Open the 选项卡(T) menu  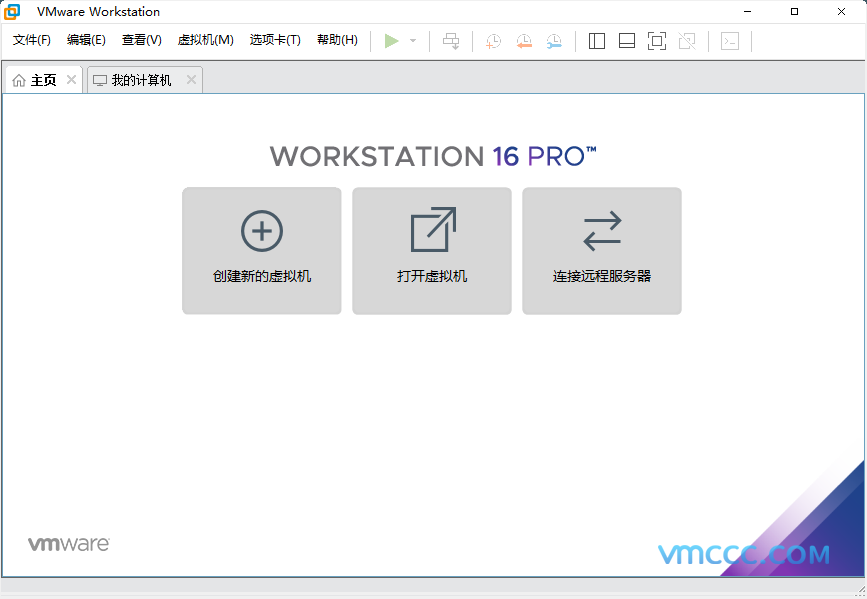(275, 40)
